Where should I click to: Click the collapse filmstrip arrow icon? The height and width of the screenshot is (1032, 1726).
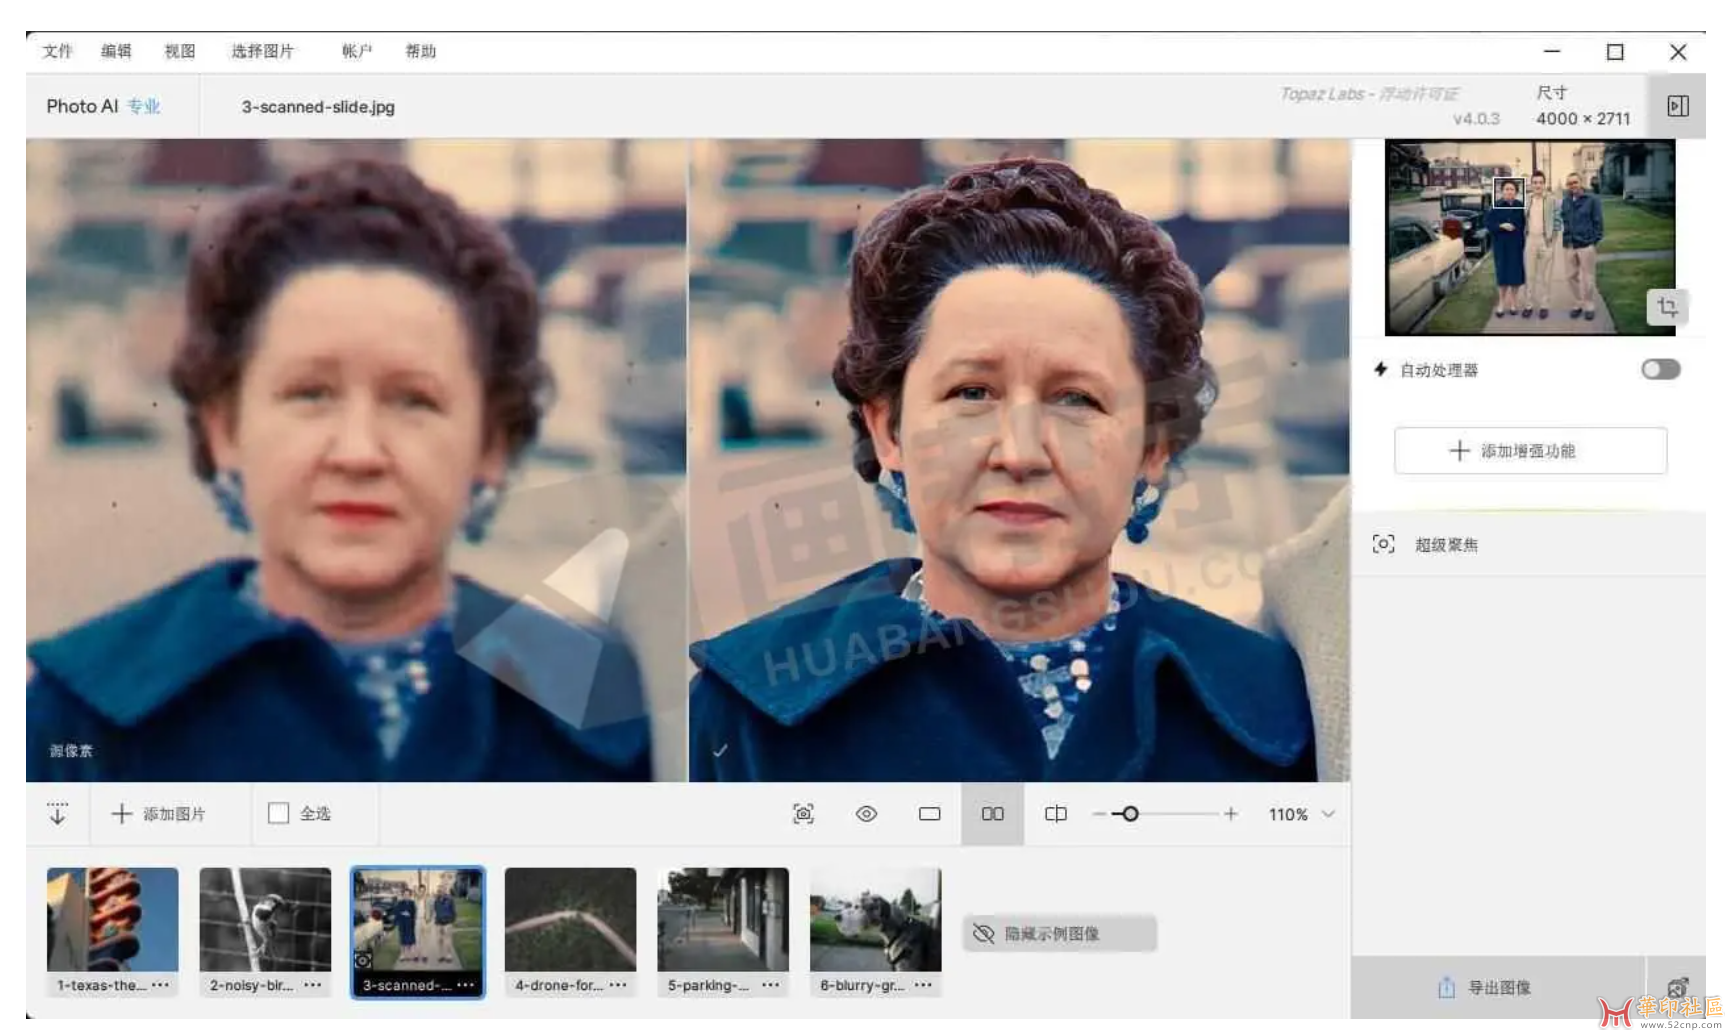coord(57,814)
